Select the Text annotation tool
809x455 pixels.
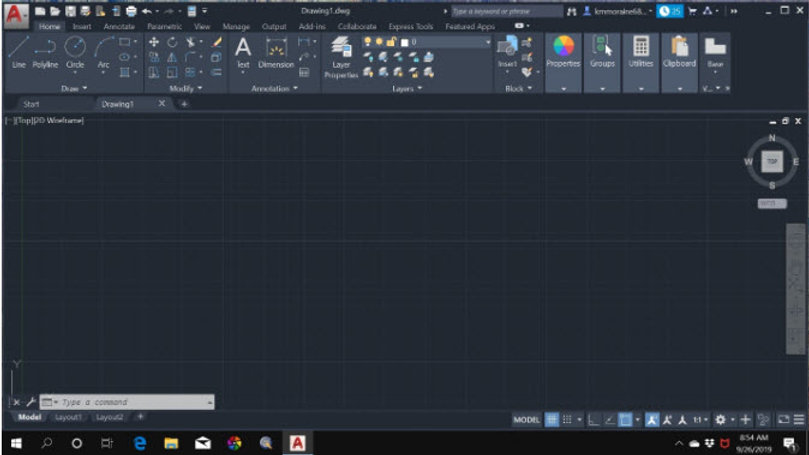(243, 53)
